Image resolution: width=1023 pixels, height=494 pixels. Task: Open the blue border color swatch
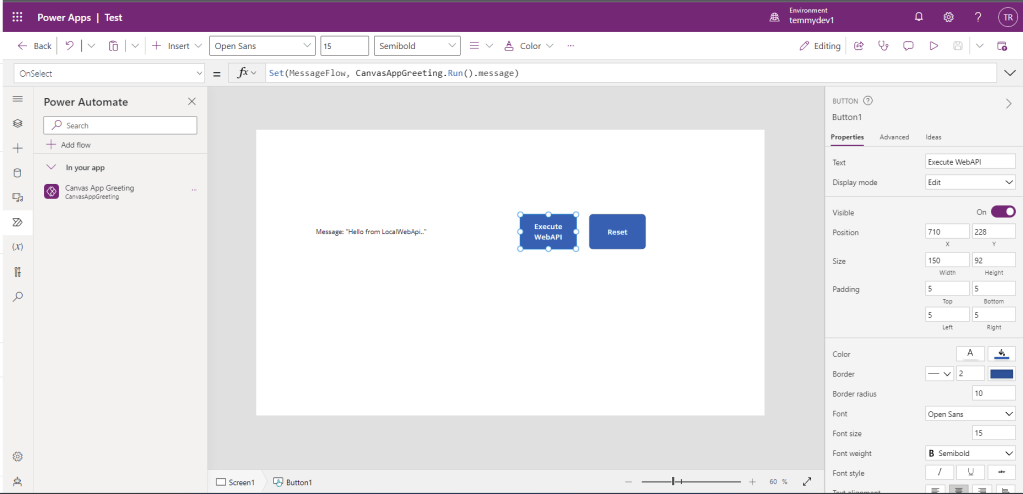[x=1001, y=374]
